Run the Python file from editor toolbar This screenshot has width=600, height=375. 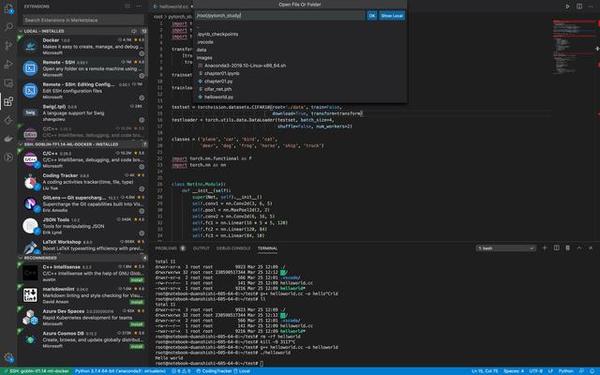point(567,6)
